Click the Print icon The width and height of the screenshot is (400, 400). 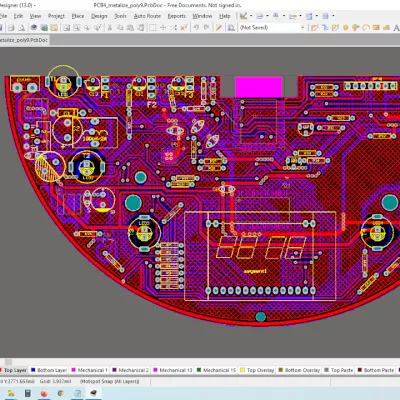[x=11, y=28]
